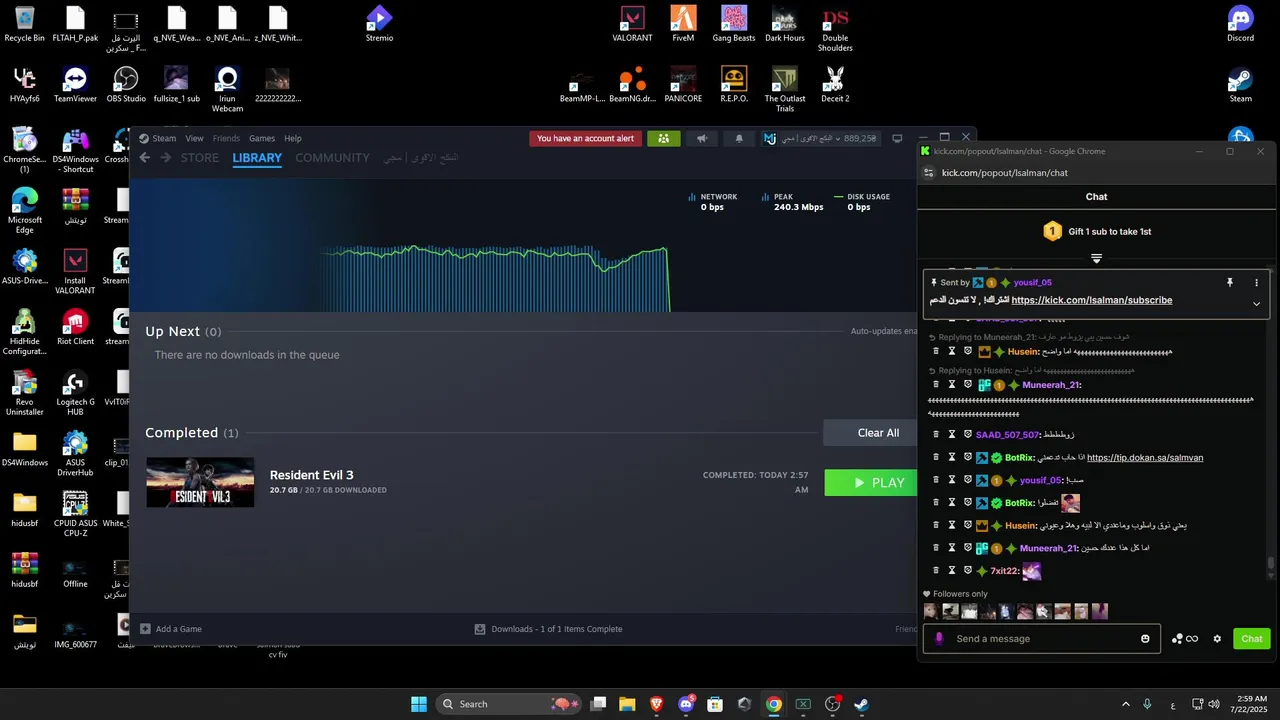
Task: Click Resident Evil 3 title text
Action: [311, 475]
